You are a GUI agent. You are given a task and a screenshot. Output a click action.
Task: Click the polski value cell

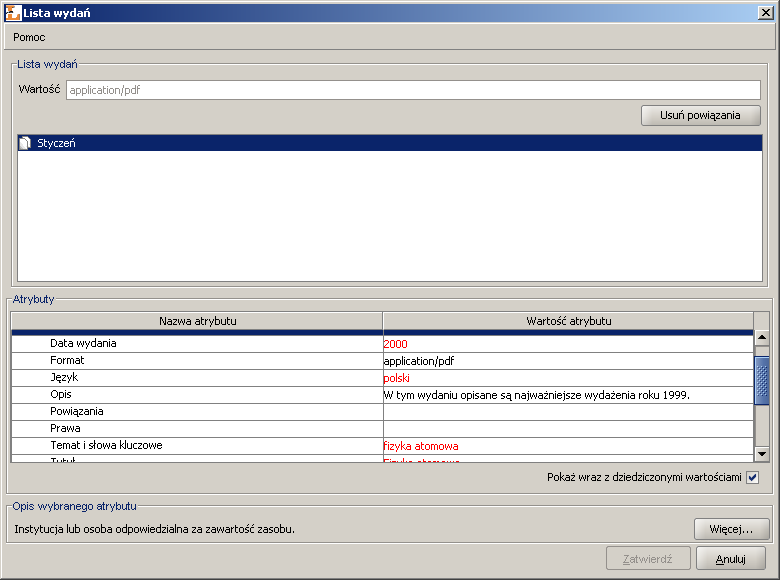568,378
